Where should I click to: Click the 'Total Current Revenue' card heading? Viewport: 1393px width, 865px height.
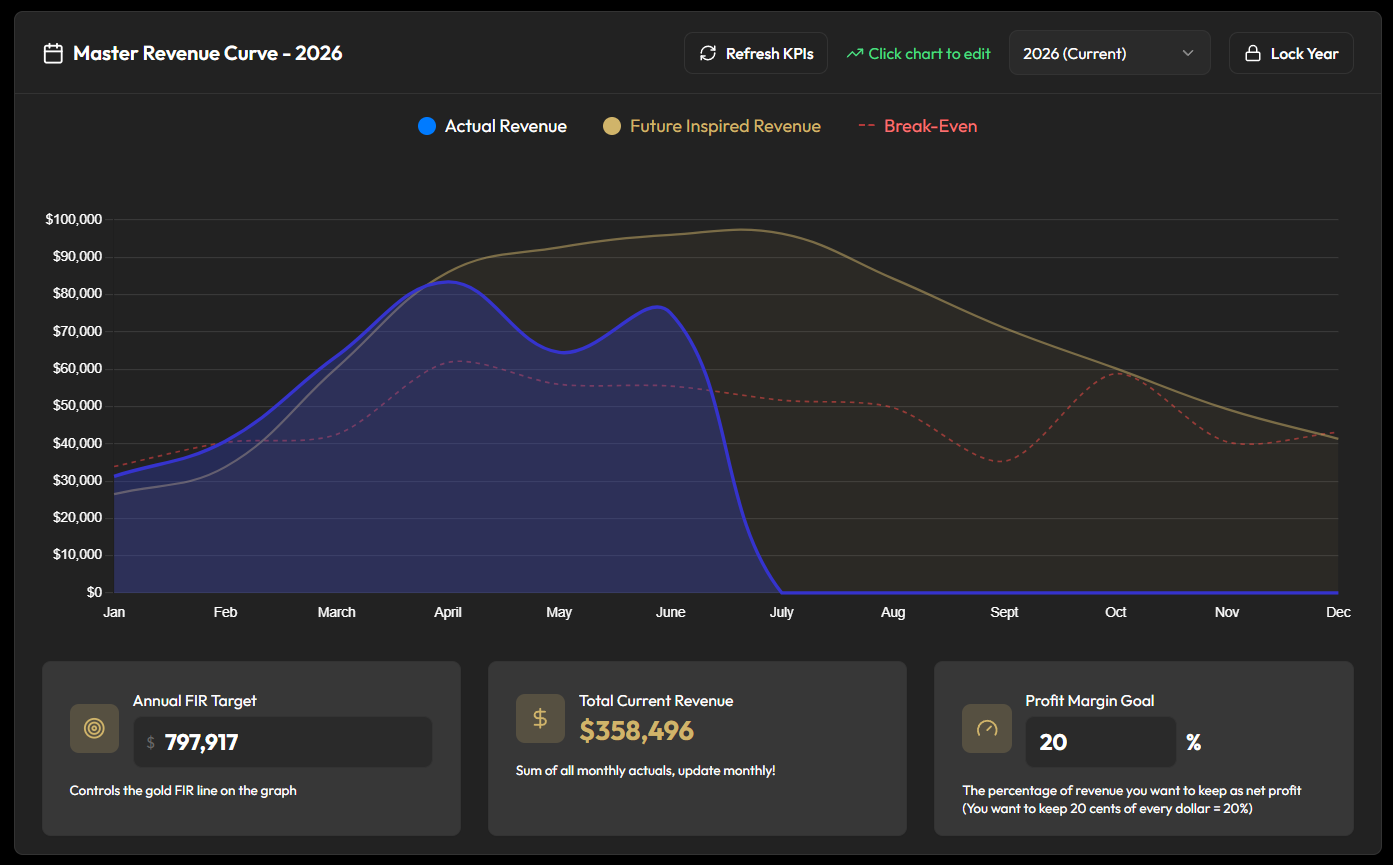point(656,701)
